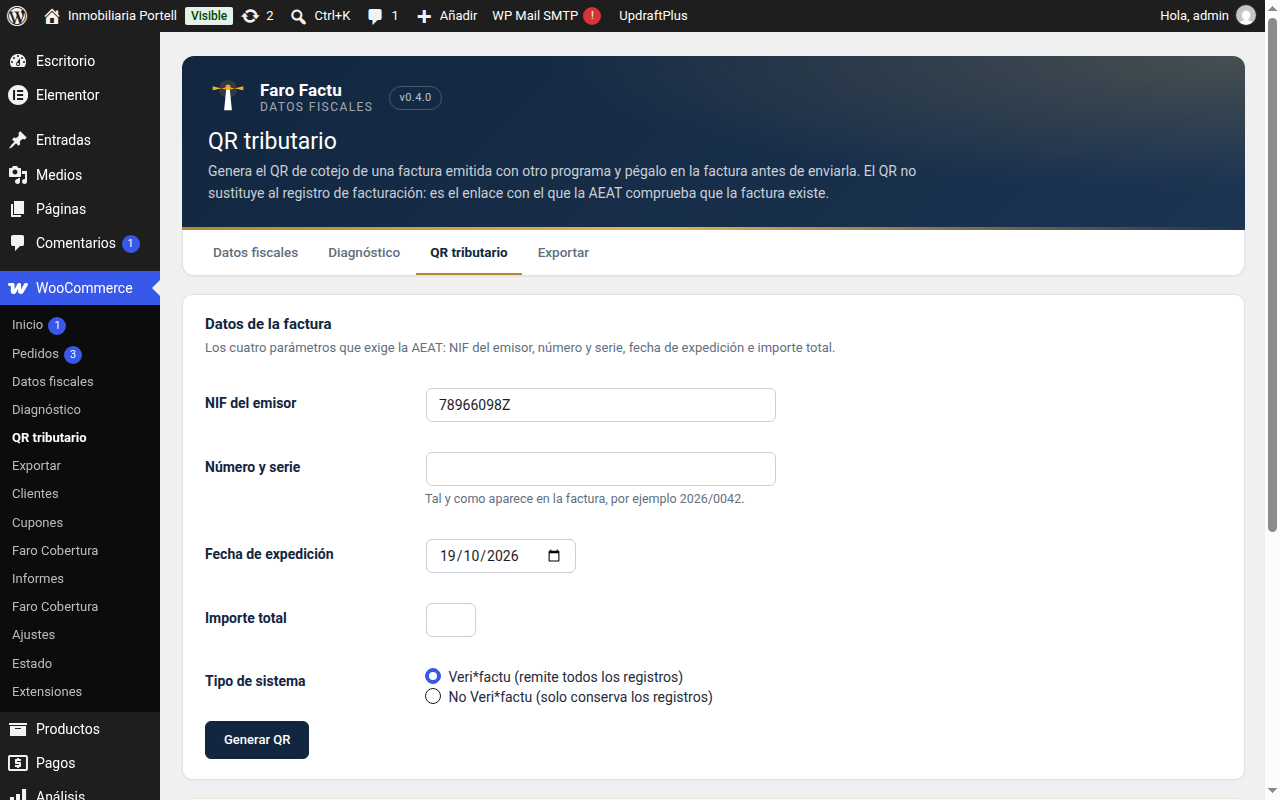
Task: Click the v0.4.0 version badge
Action: [415, 97]
